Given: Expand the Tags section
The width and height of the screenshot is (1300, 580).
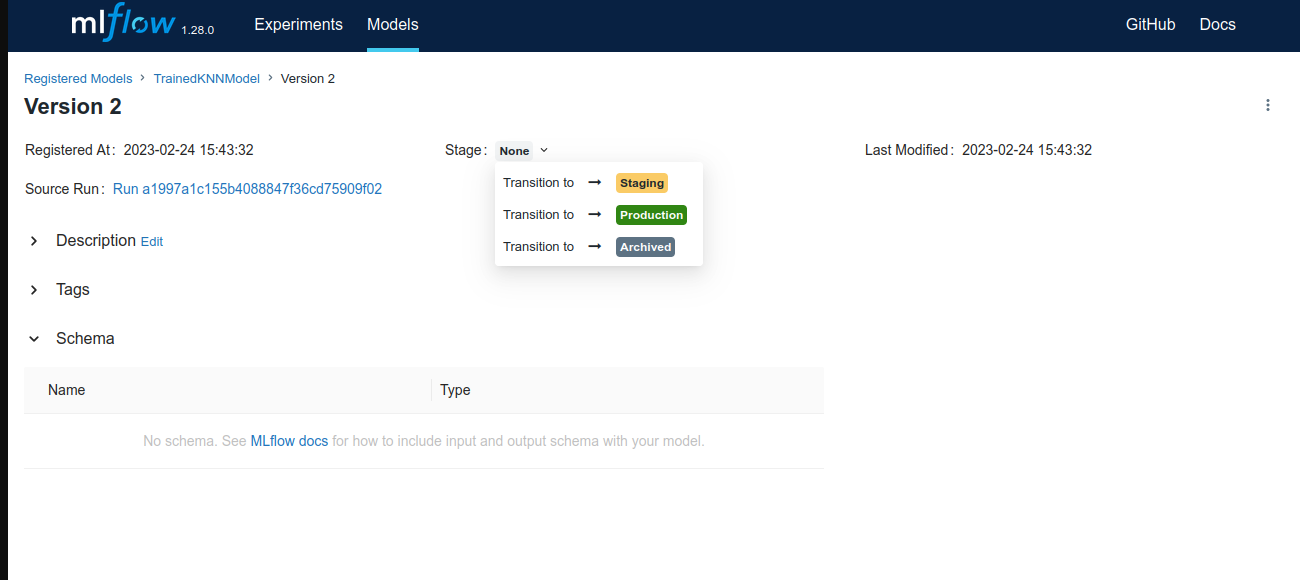Looking at the screenshot, I should (x=34, y=290).
